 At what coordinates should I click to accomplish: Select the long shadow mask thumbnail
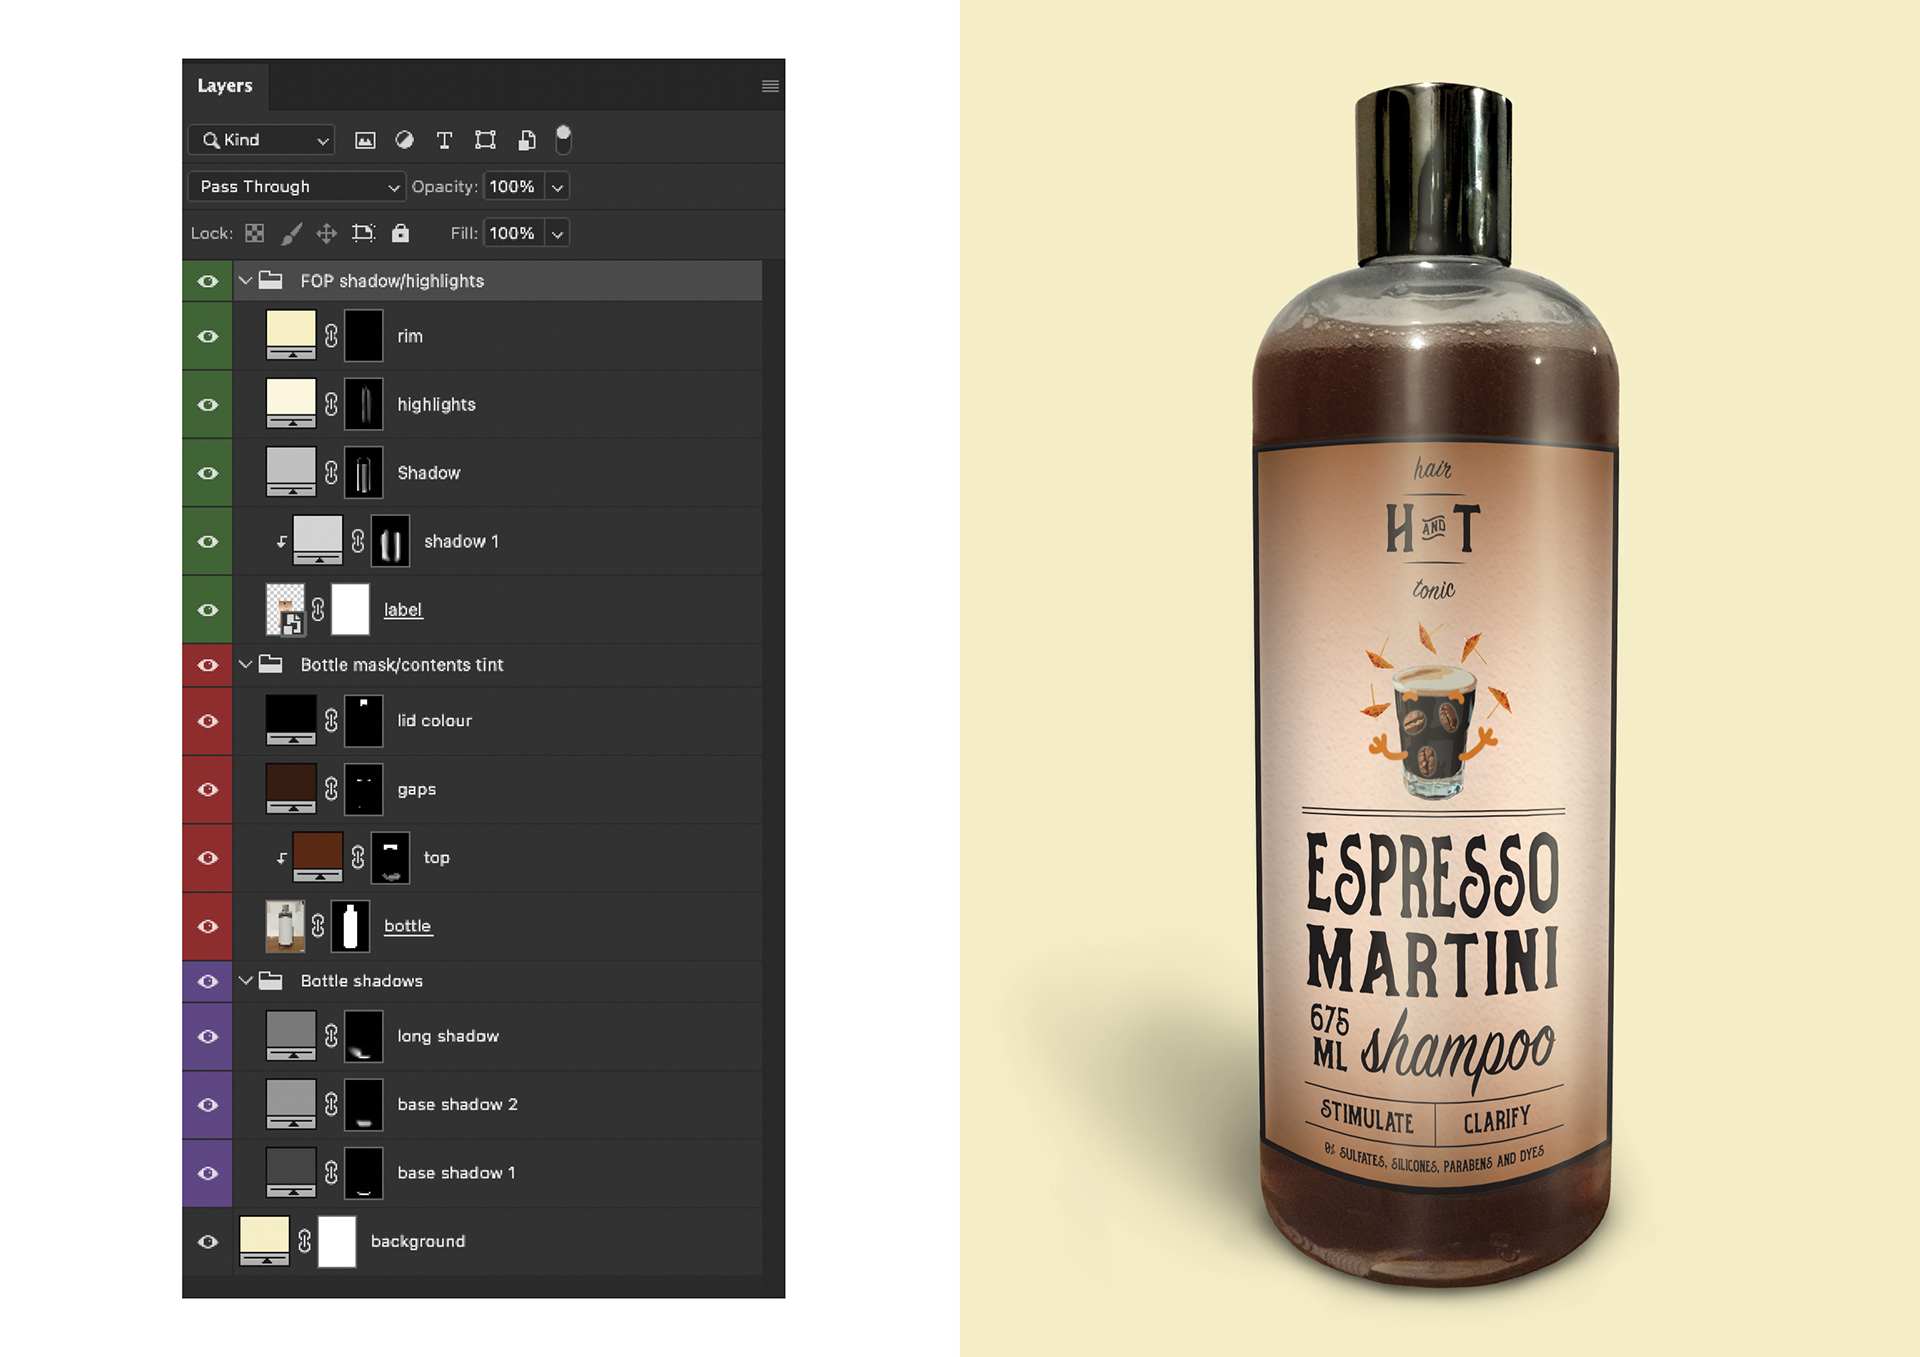(x=364, y=1036)
